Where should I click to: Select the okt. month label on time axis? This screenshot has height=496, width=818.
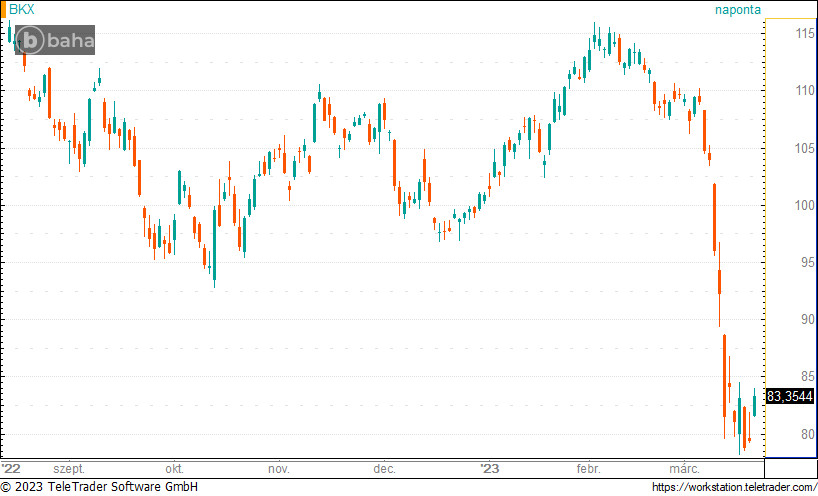pyautogui.click(x=175, y=468)
